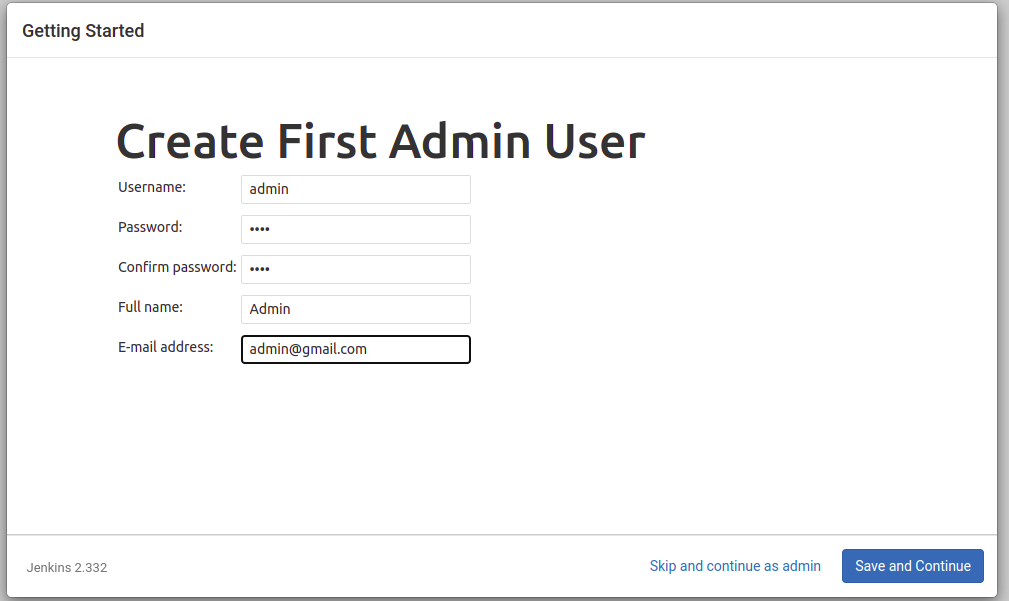Image resolution: width=1009 pixels, height=601 pixels.
Task: Click the highlighted E-mail address field border
Action: (355, 336)
